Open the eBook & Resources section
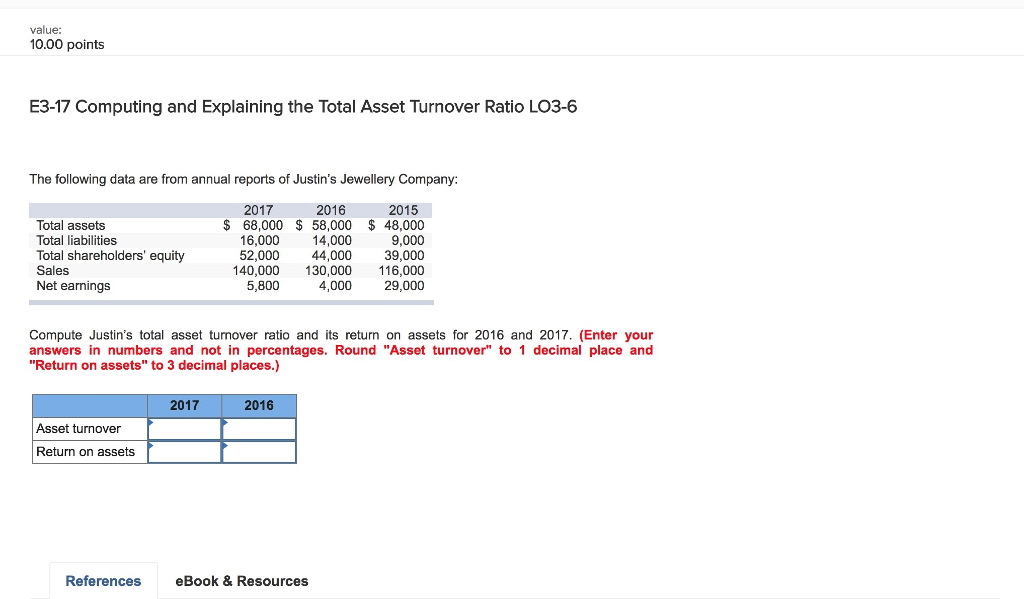Screen dimensions: 1024x599 [x=241, y=581]
